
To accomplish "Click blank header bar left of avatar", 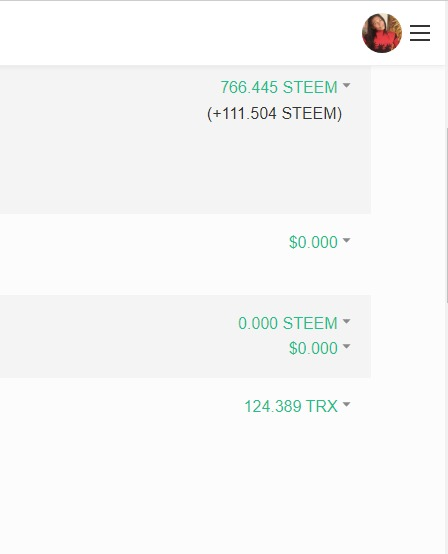I will (x=177, y=33).
